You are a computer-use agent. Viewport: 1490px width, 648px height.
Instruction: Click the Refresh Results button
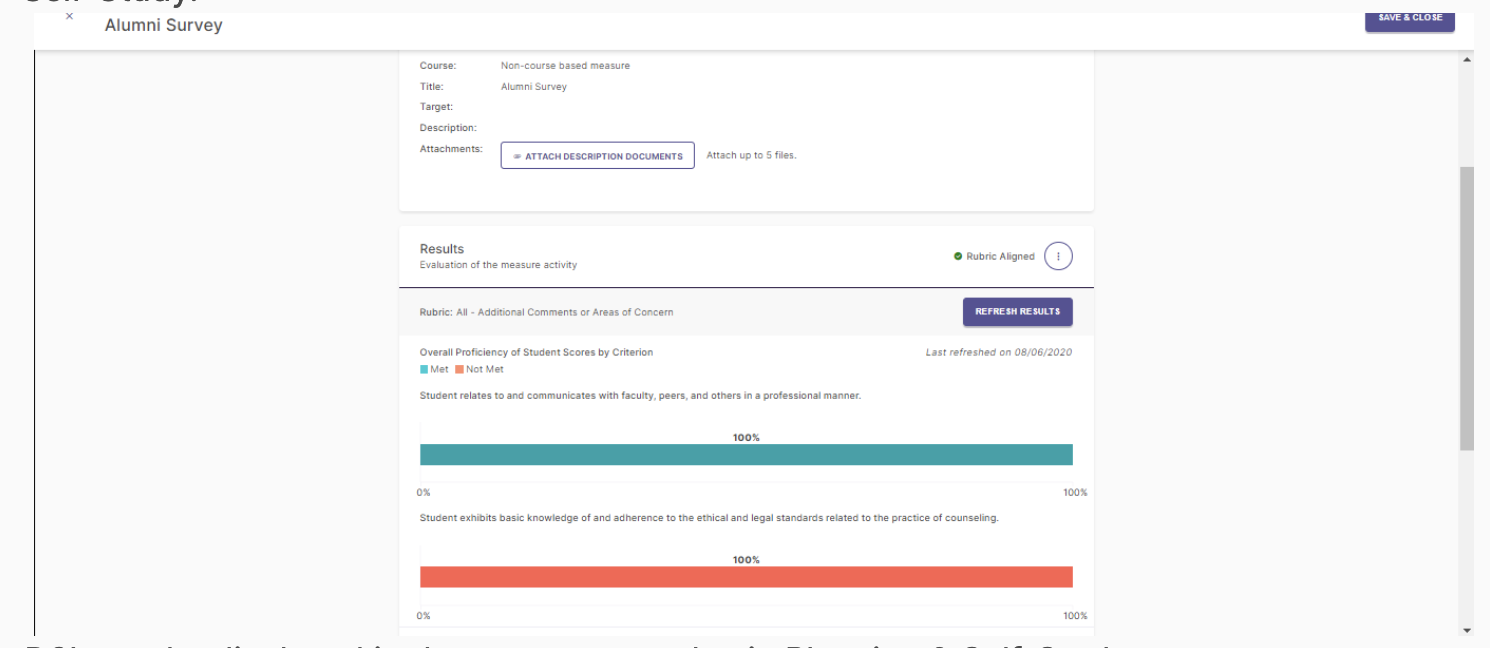1017,312
